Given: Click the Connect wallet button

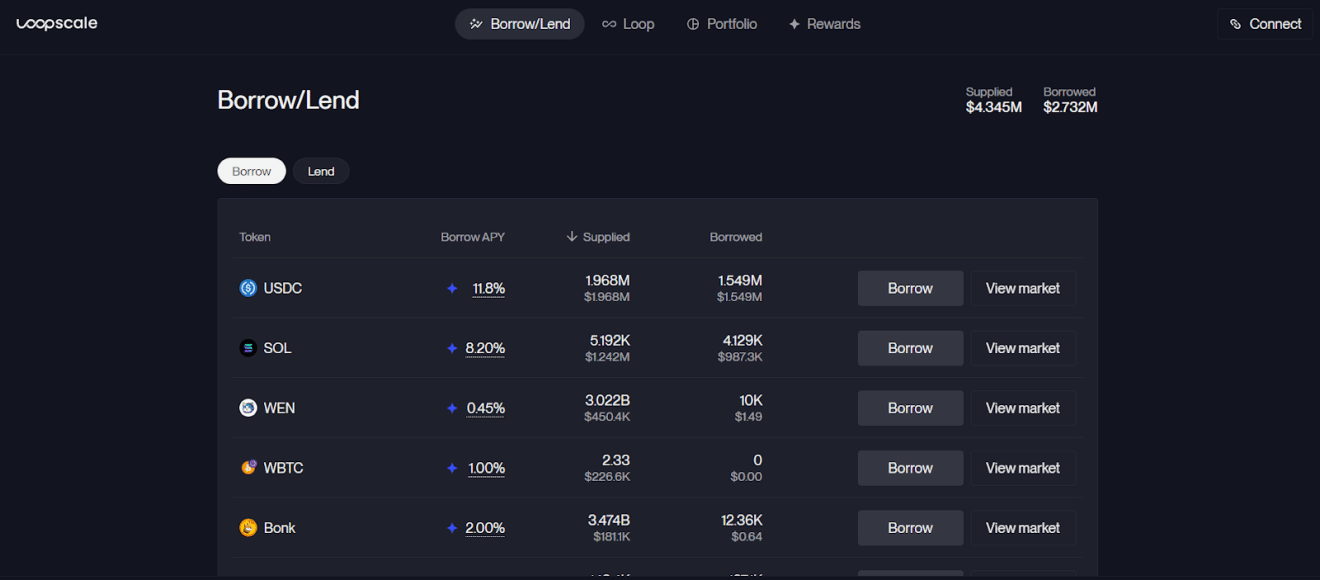Looking at the screenshot, I should pyautogui.click(x=1265, y=23).
